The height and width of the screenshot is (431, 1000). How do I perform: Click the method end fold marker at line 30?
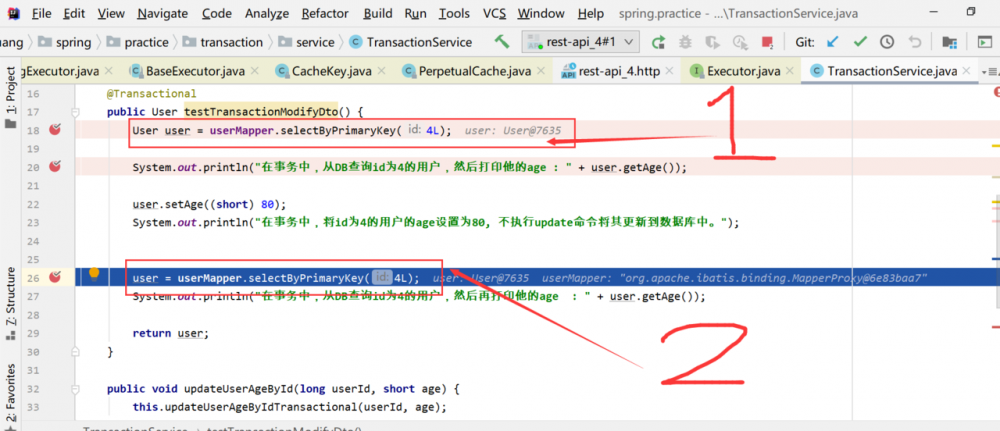75,351
